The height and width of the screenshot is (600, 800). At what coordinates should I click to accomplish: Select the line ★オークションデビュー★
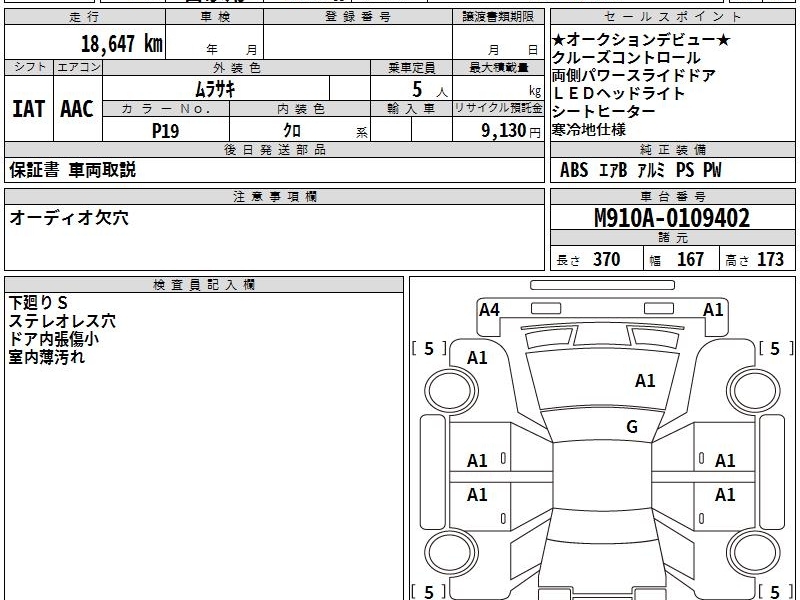click(641, 40)
